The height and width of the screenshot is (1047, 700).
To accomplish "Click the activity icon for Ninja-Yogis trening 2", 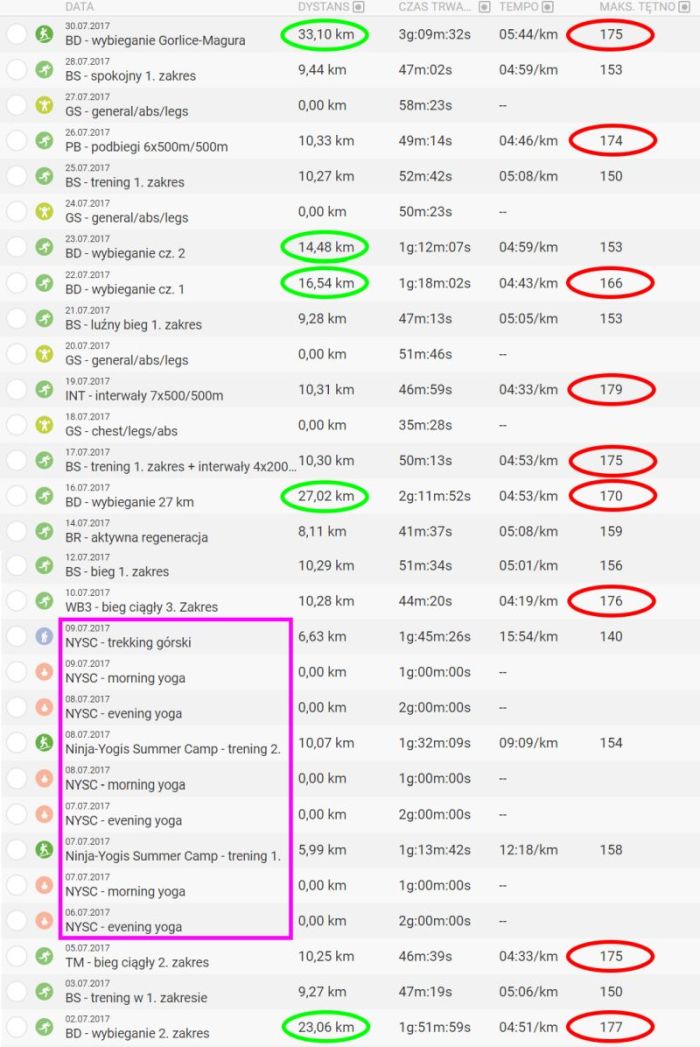I will click(x=44, y=743).
